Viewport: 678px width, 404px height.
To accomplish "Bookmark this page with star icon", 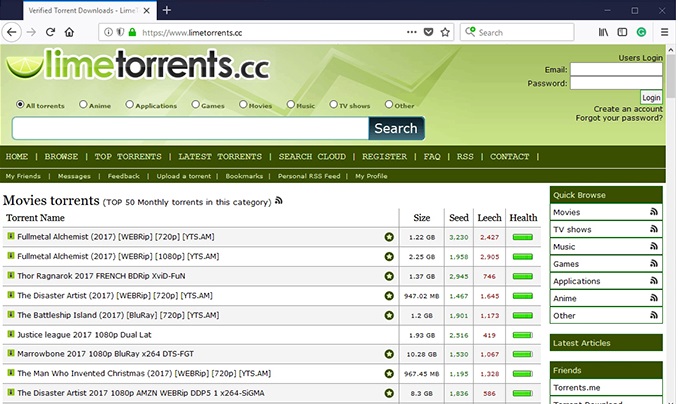I will (445, 32).
